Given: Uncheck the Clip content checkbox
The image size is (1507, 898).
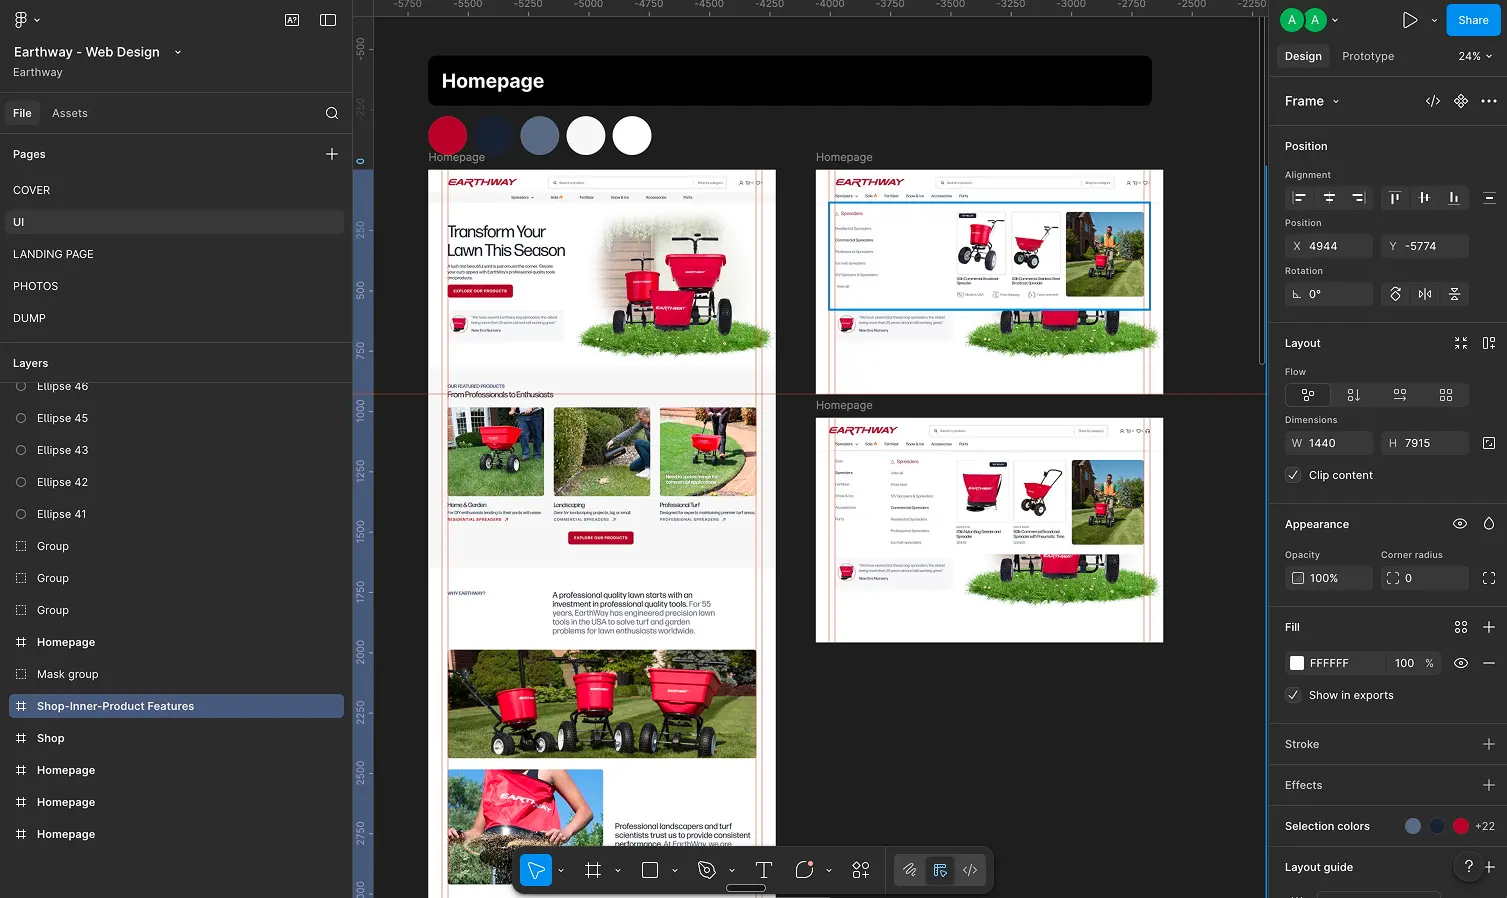Looking at the screenshot, I should [x=1292, y=475].
